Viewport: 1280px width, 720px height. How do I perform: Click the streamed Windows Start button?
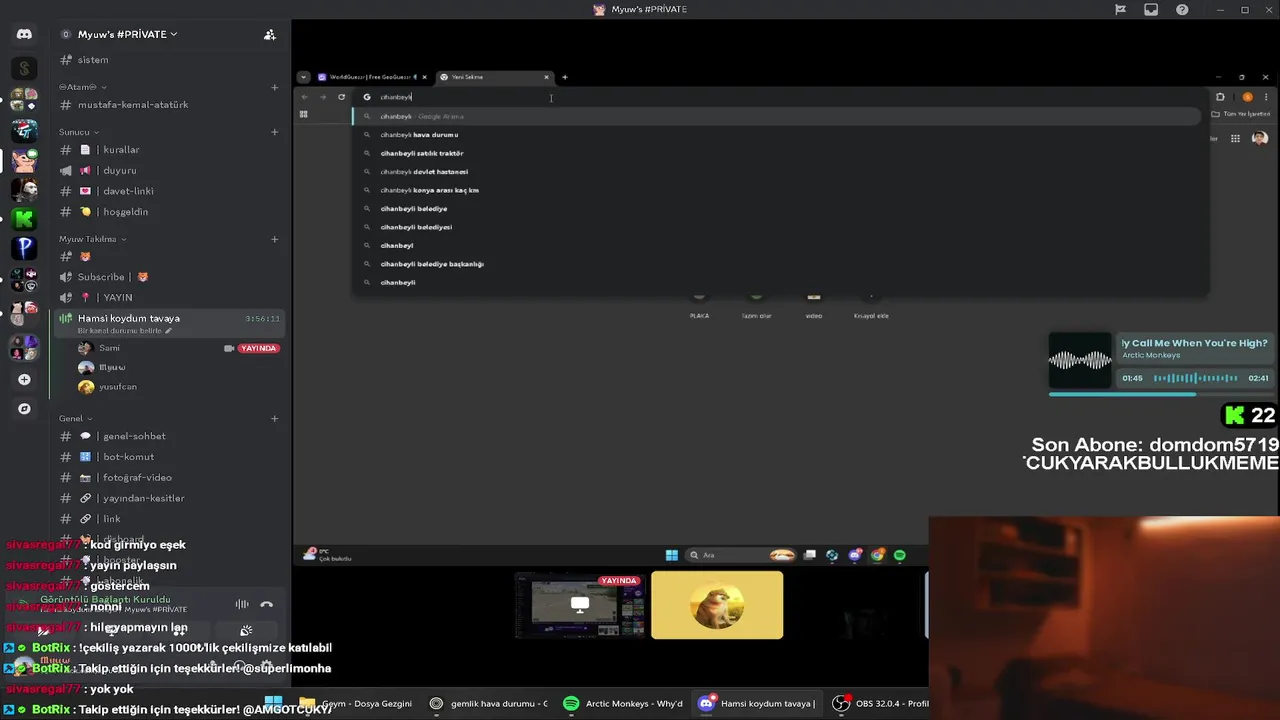[x=672, y=555]
